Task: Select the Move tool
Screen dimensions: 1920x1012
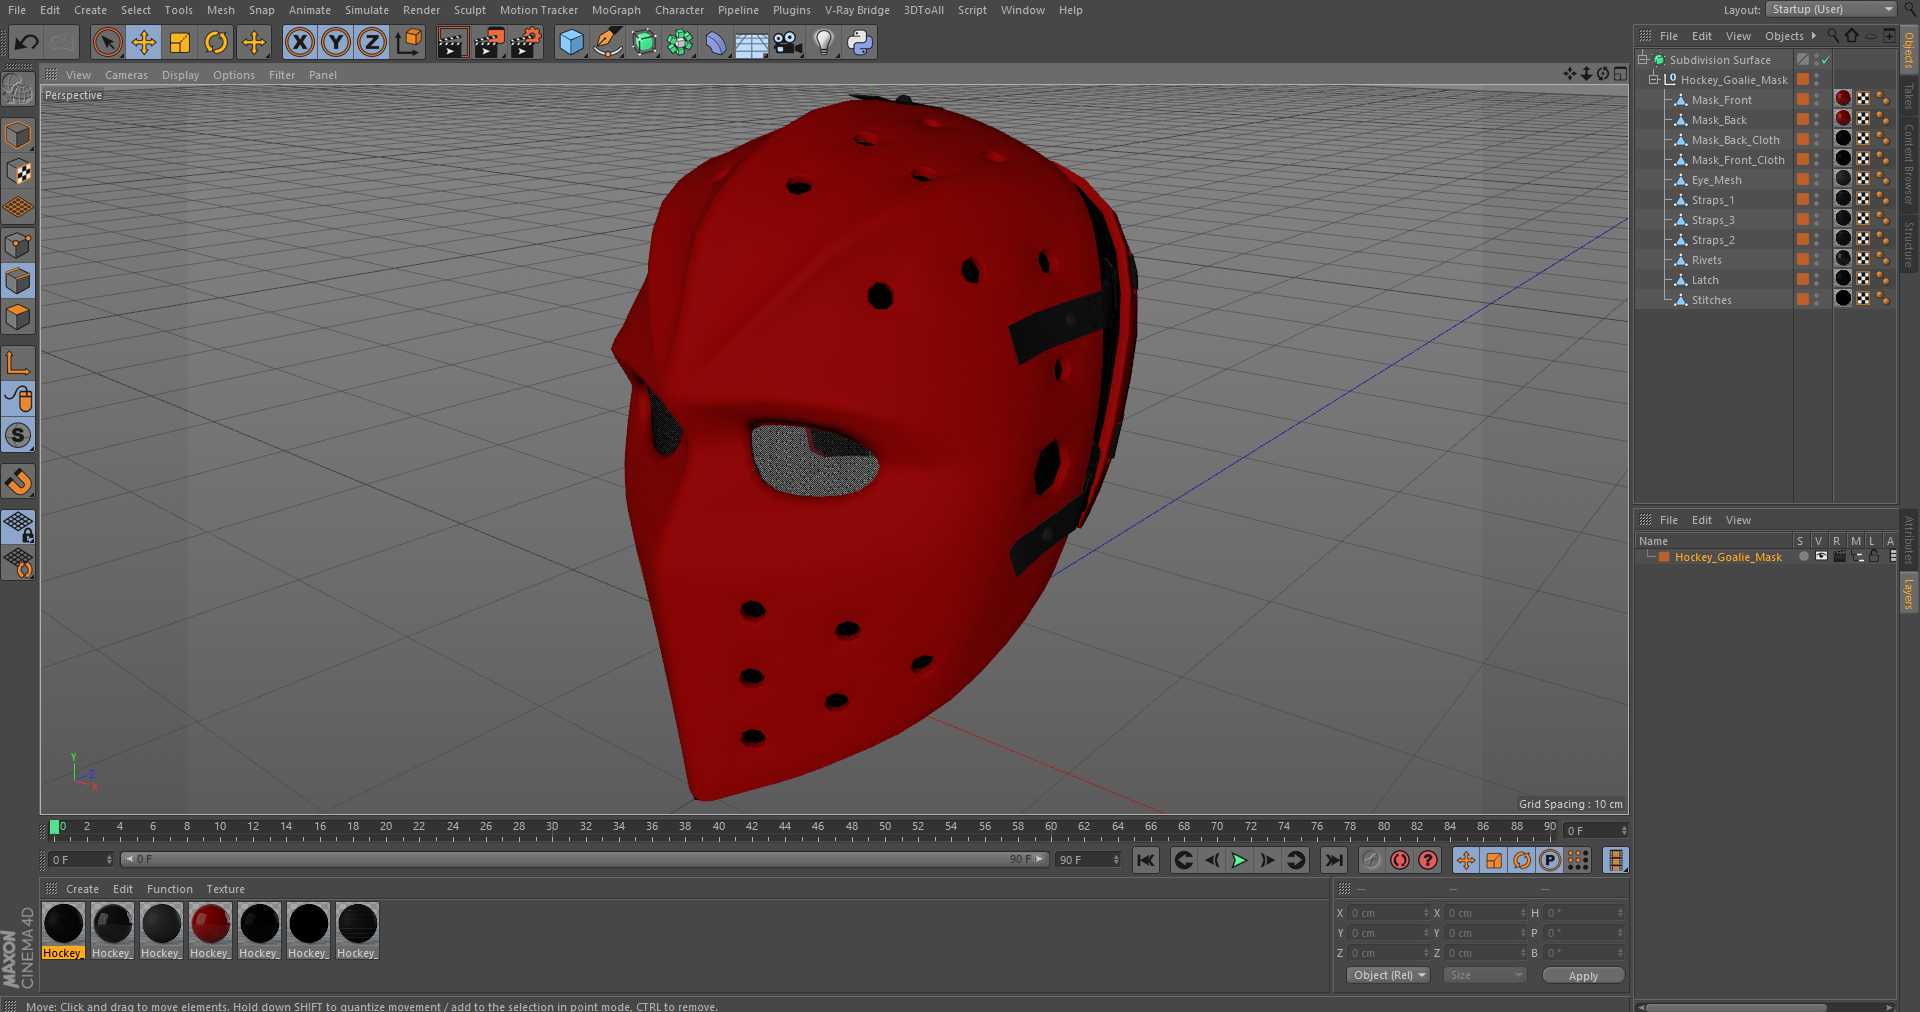Action: point(144,42)
